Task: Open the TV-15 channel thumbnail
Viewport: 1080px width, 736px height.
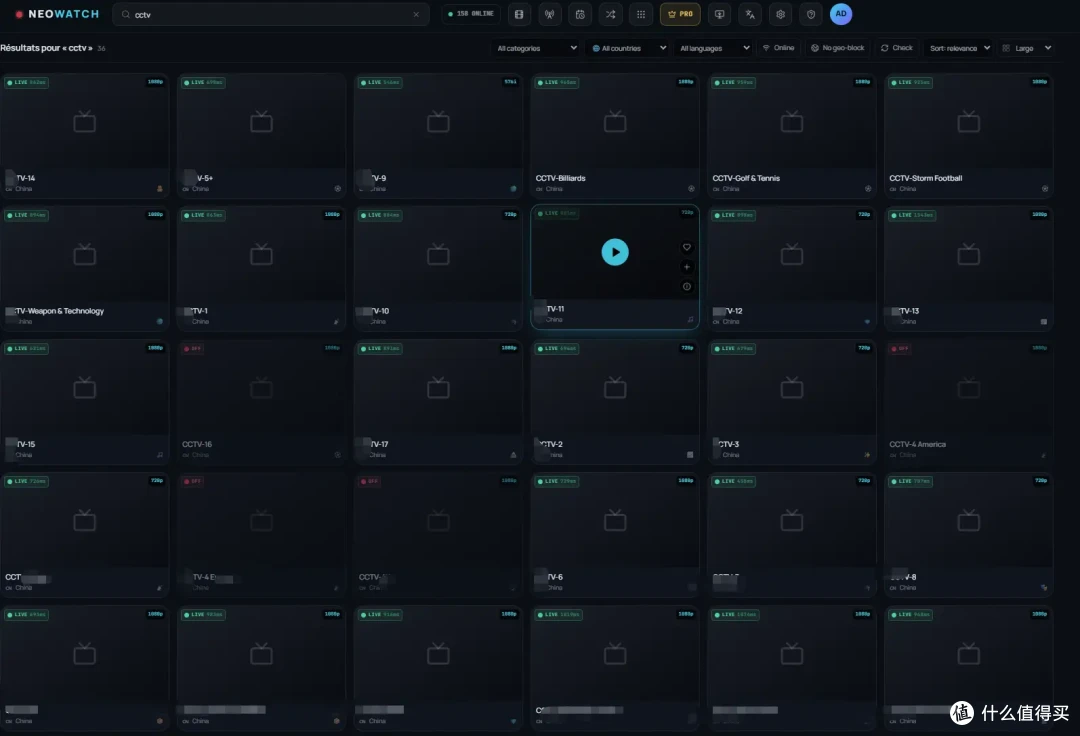Action: pyautogui.click(x=85, y=388)
